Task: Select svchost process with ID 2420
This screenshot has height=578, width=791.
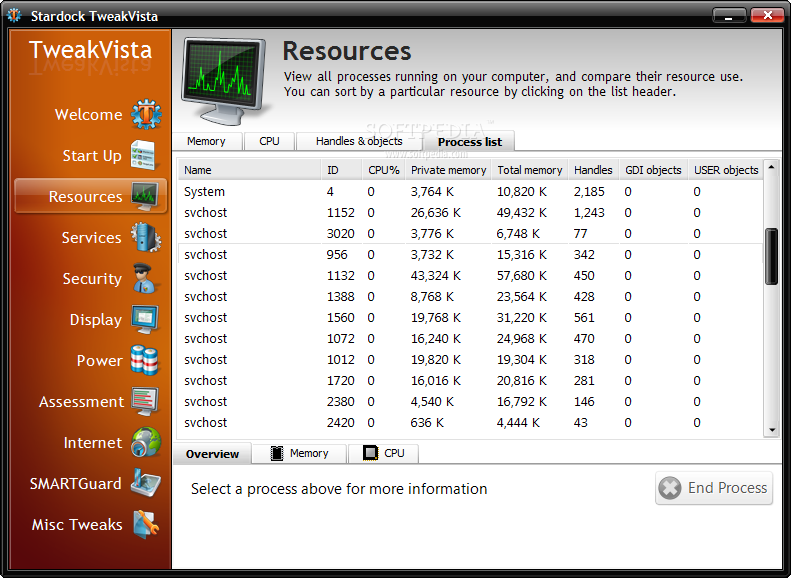Action: coord(470,423)
